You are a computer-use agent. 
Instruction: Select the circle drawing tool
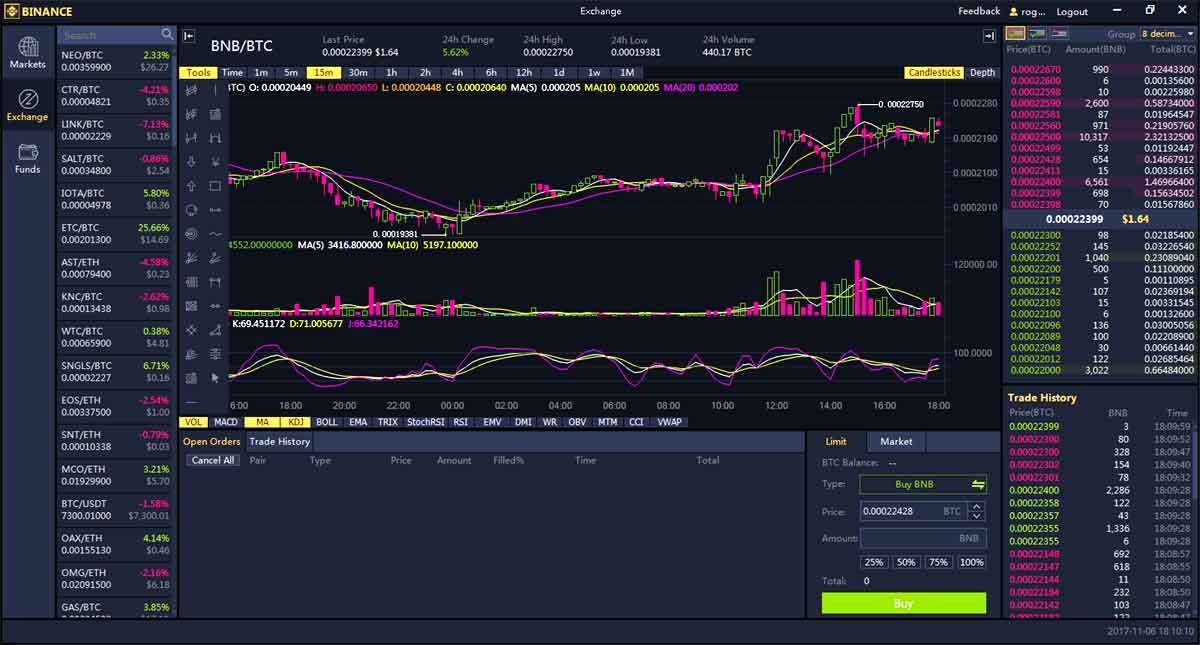coord(191,210)
